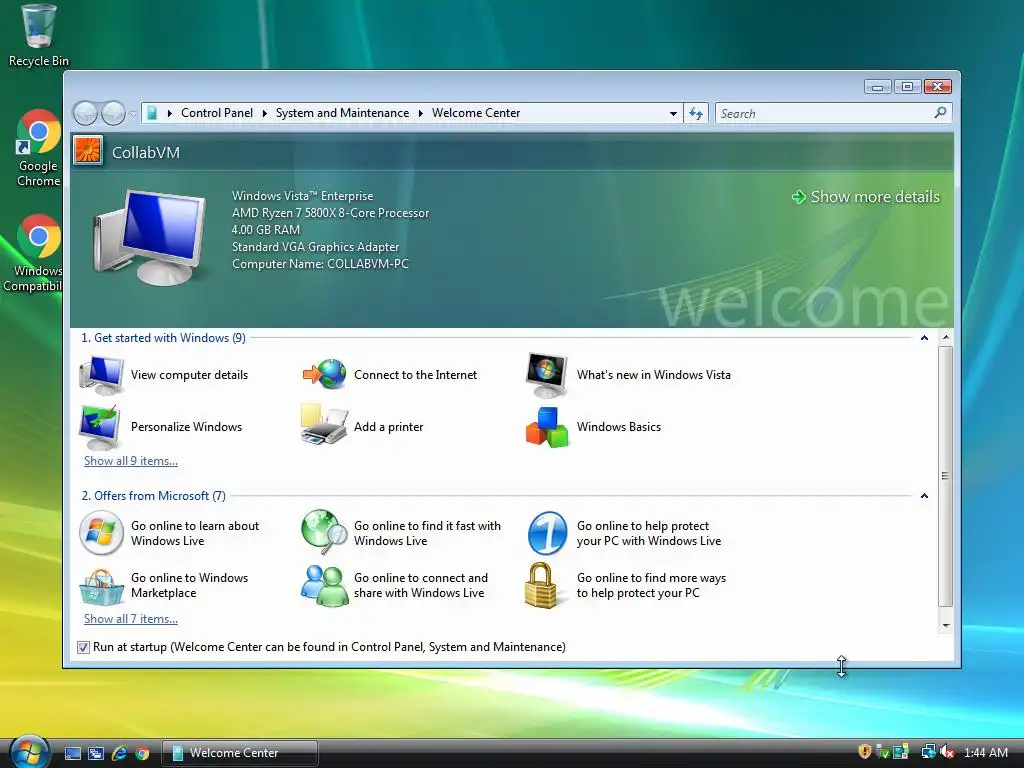Image resolution: width=1024 pixels, height=768 pixels.
Task: Select the Personalize Windows icon
Action: [x=100, y=426]
